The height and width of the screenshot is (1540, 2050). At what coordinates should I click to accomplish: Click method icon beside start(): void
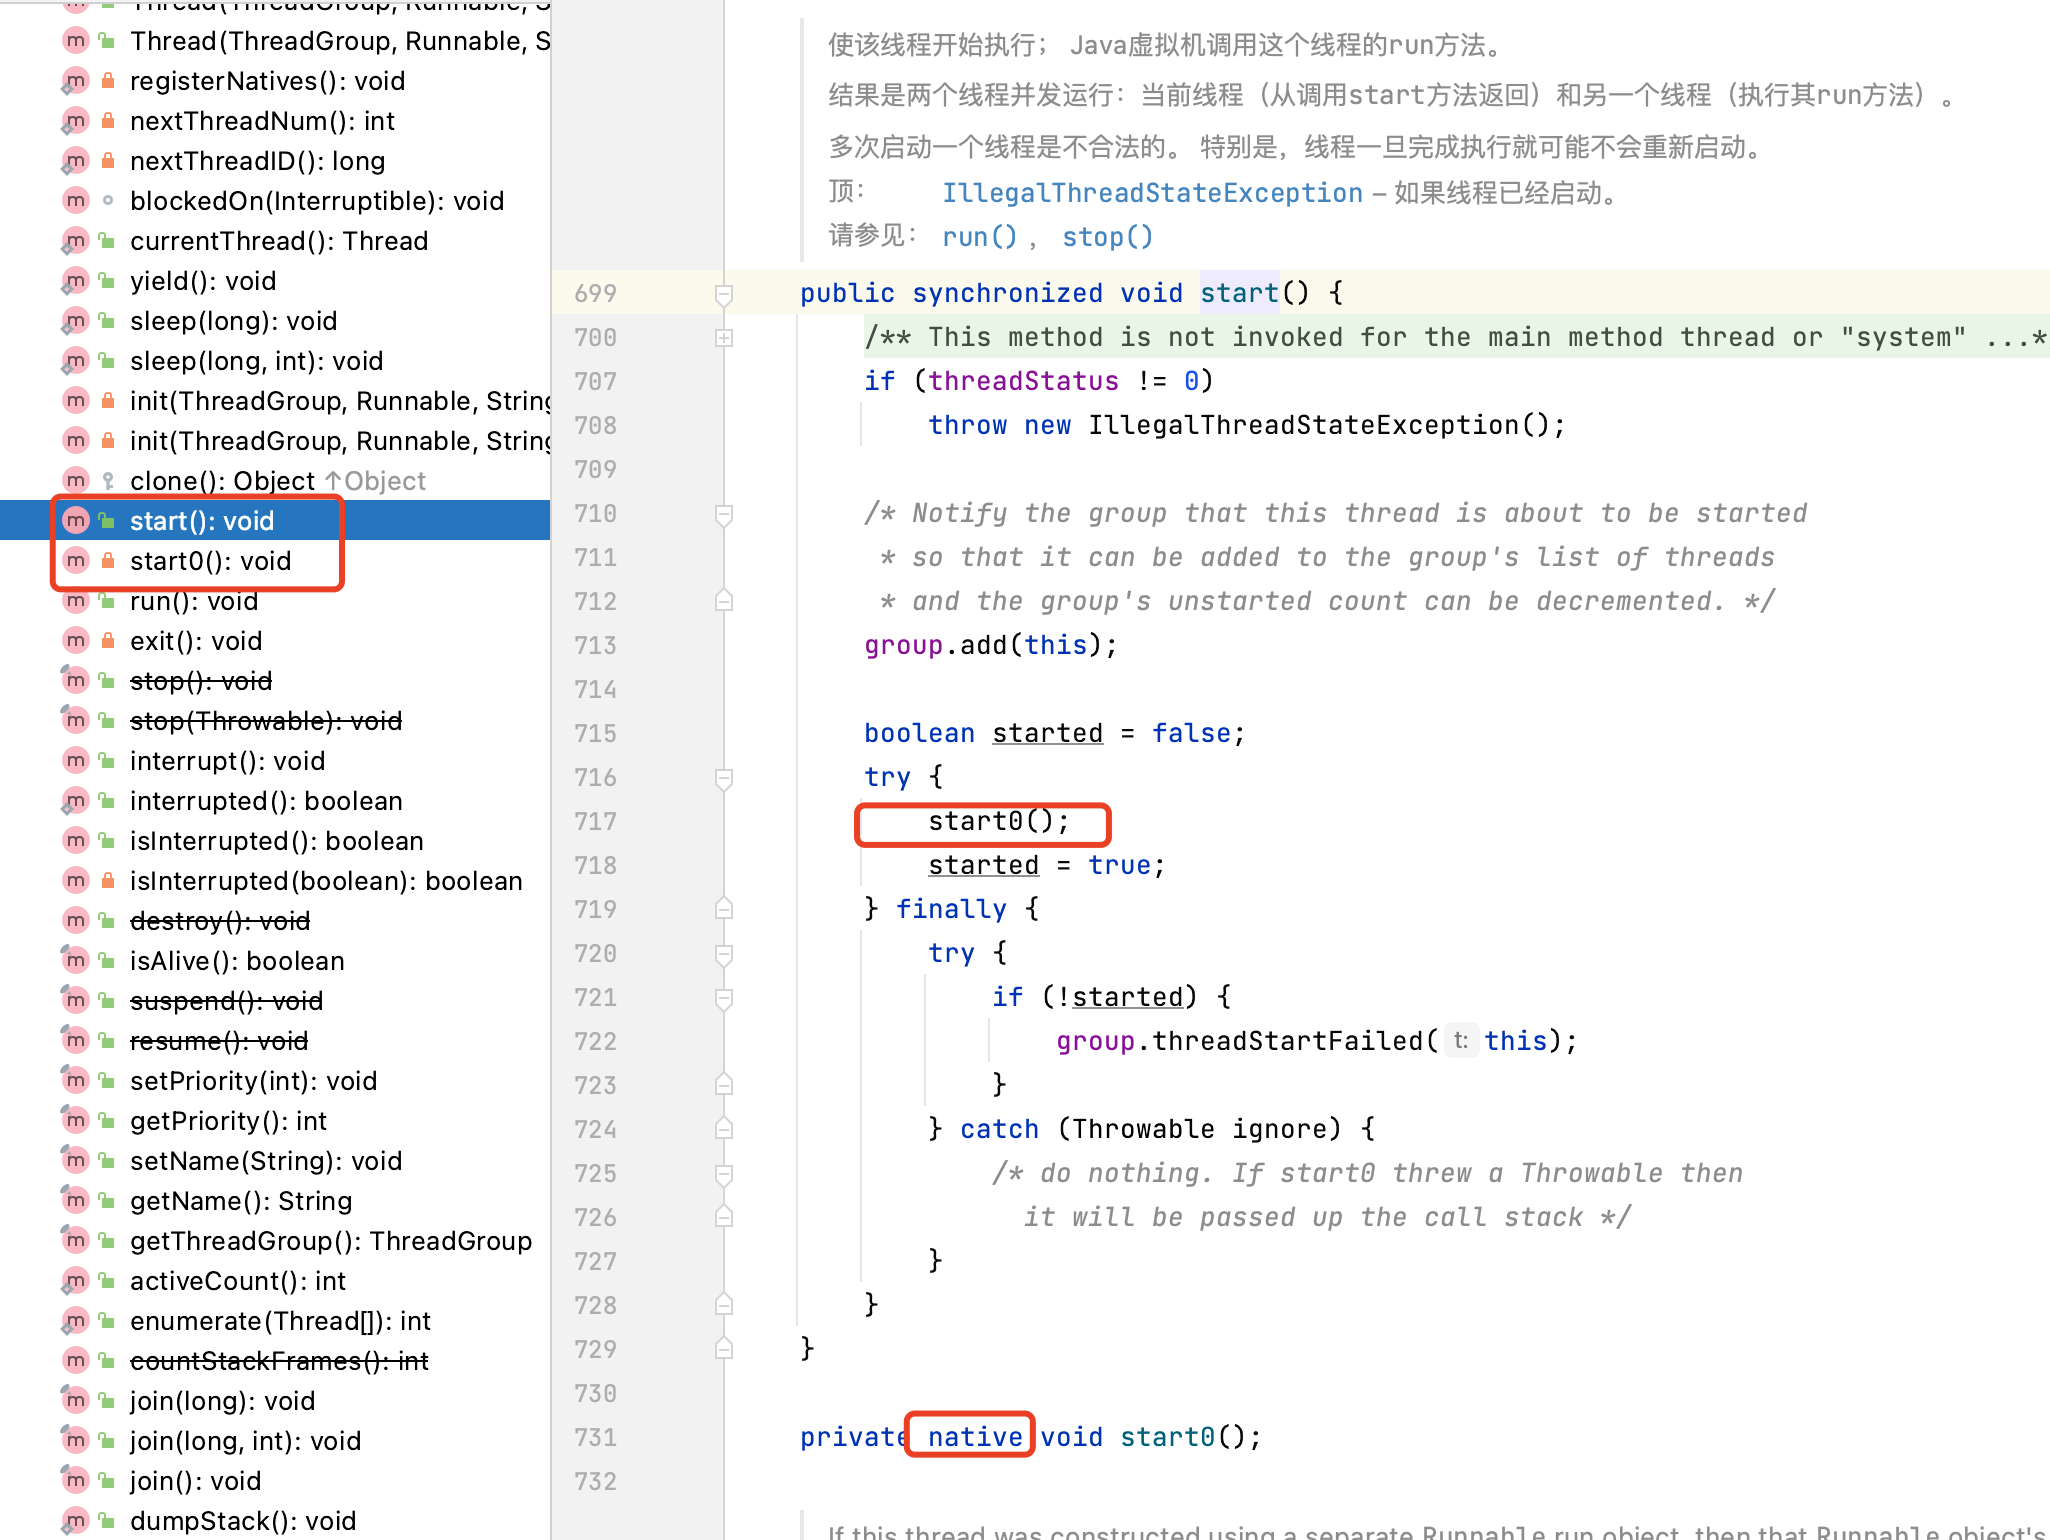pyautogui.click(x=76, y=521)
